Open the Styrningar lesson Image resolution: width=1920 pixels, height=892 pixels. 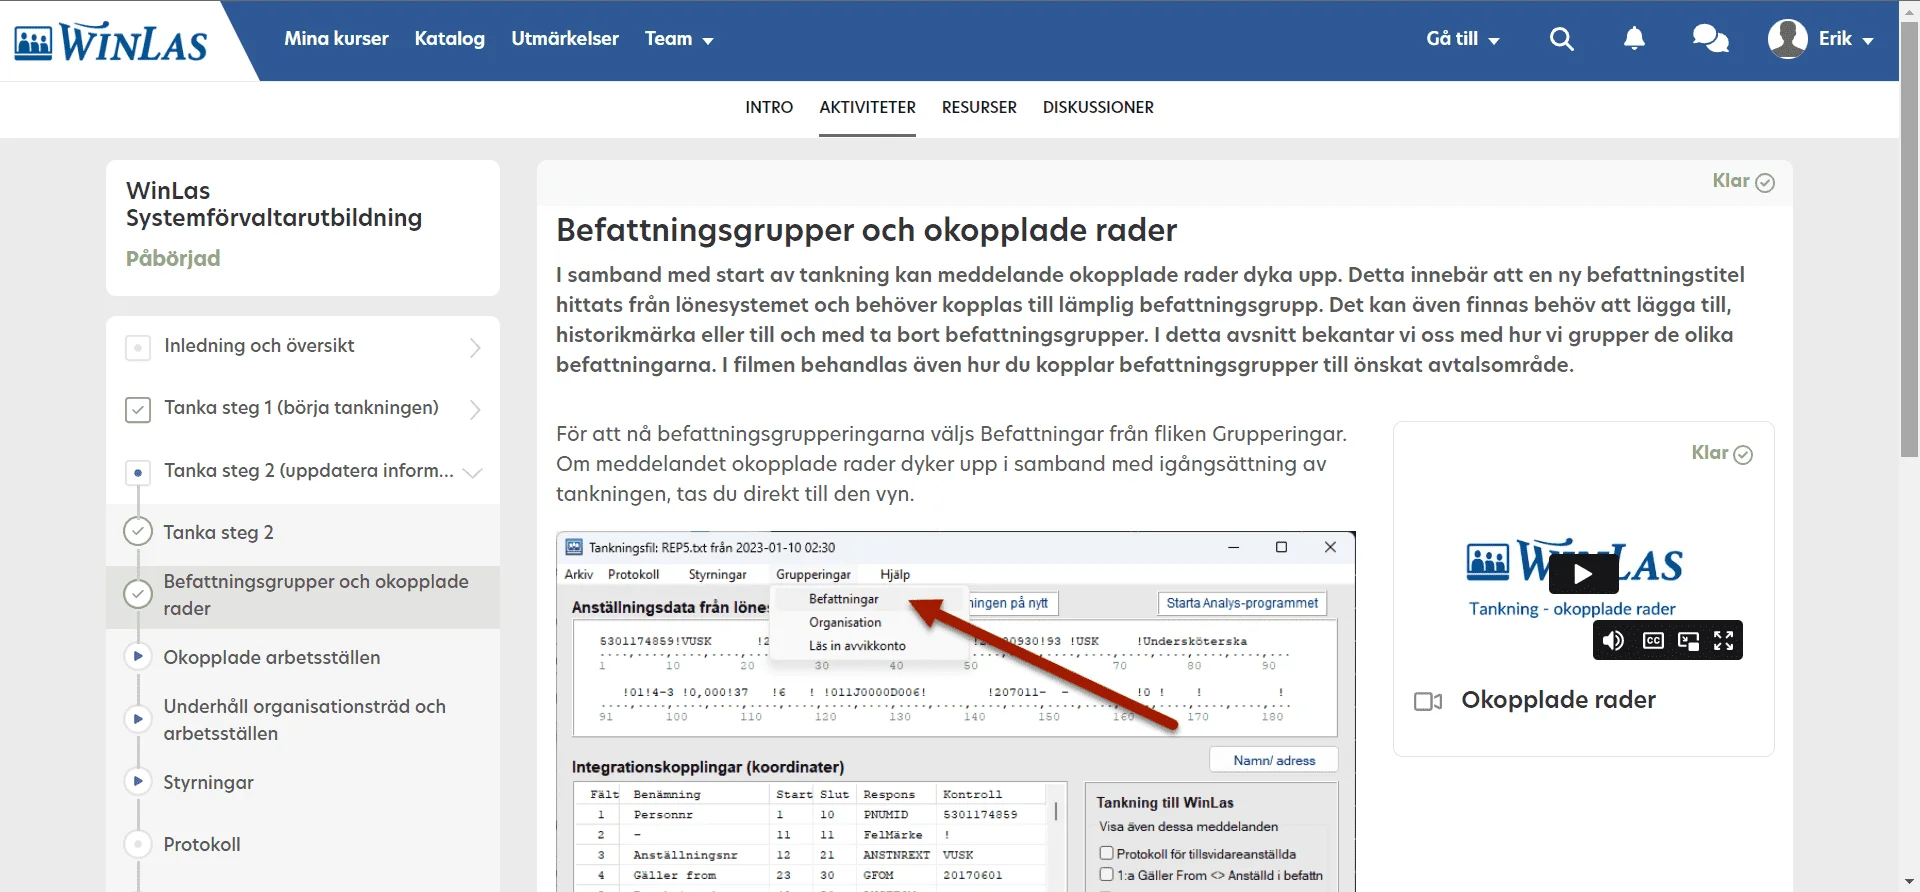(x=208, y=783)
